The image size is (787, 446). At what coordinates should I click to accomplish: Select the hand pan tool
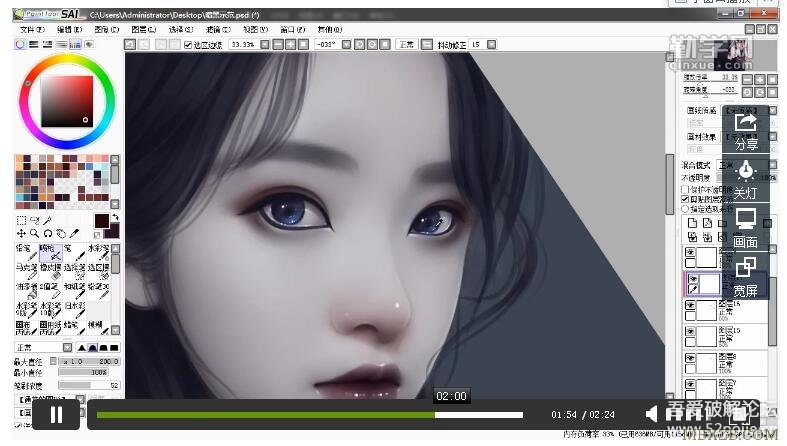[61, 233]
